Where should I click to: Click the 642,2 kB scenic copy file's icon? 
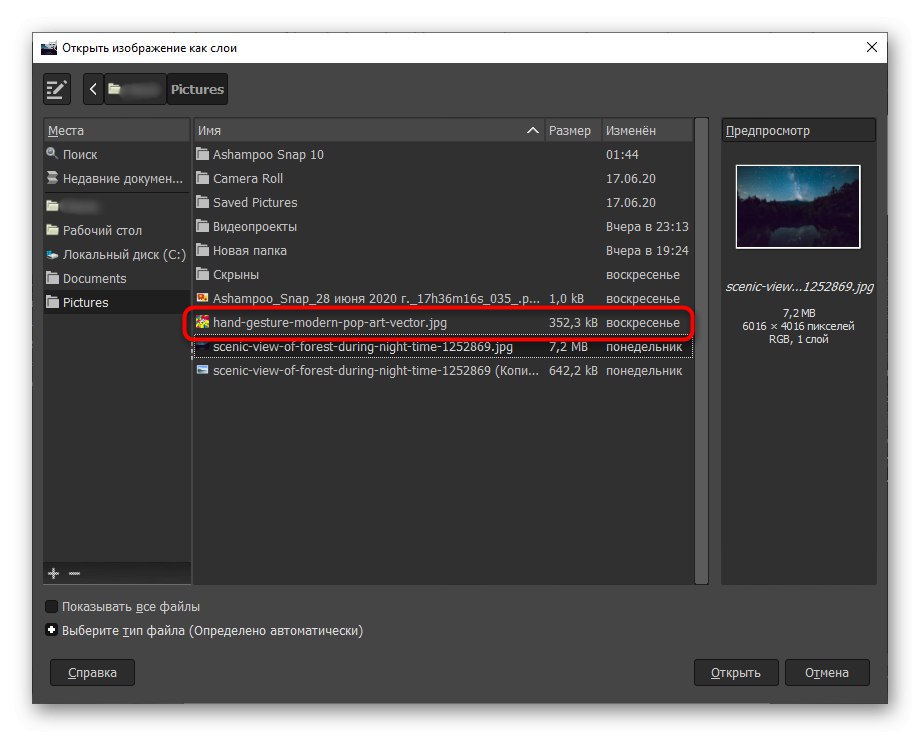tap(202, 370)
